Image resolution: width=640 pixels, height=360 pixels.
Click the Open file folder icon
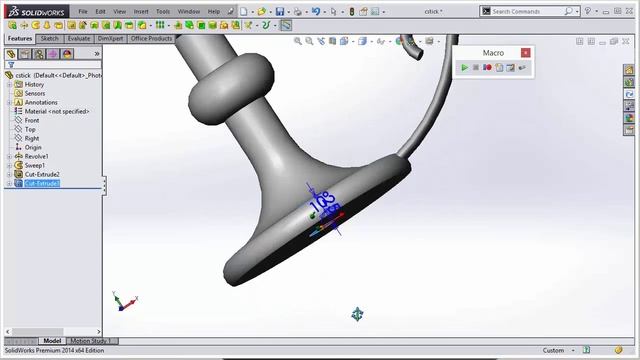[x=262, y=12]
